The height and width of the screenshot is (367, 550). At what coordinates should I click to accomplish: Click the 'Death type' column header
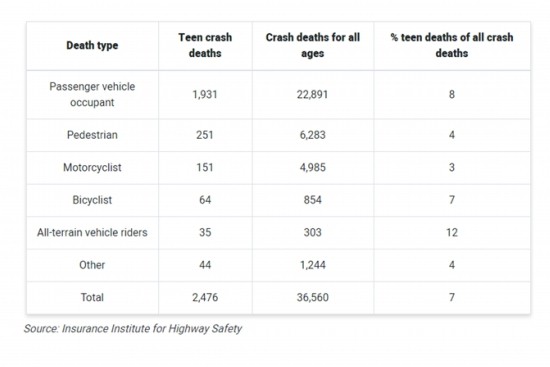point(92,45)
